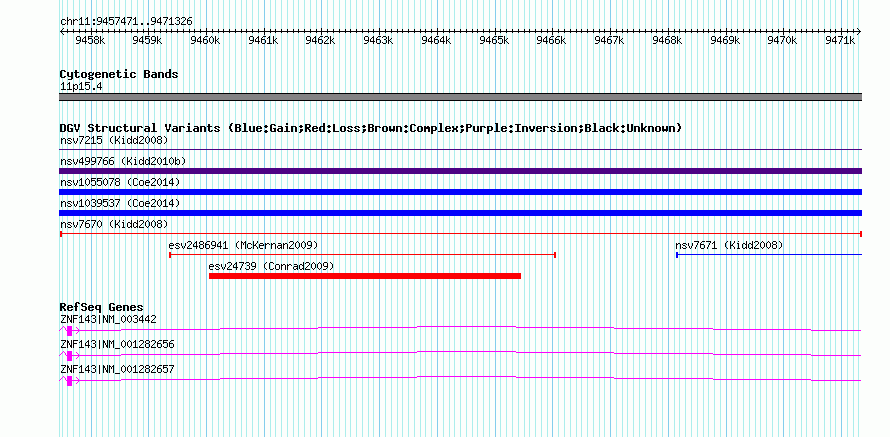Open the nsv7215 (Kidd2008) variant label
Image resolution: width=890 pixels, height=437 pixels.
(114, 140)
